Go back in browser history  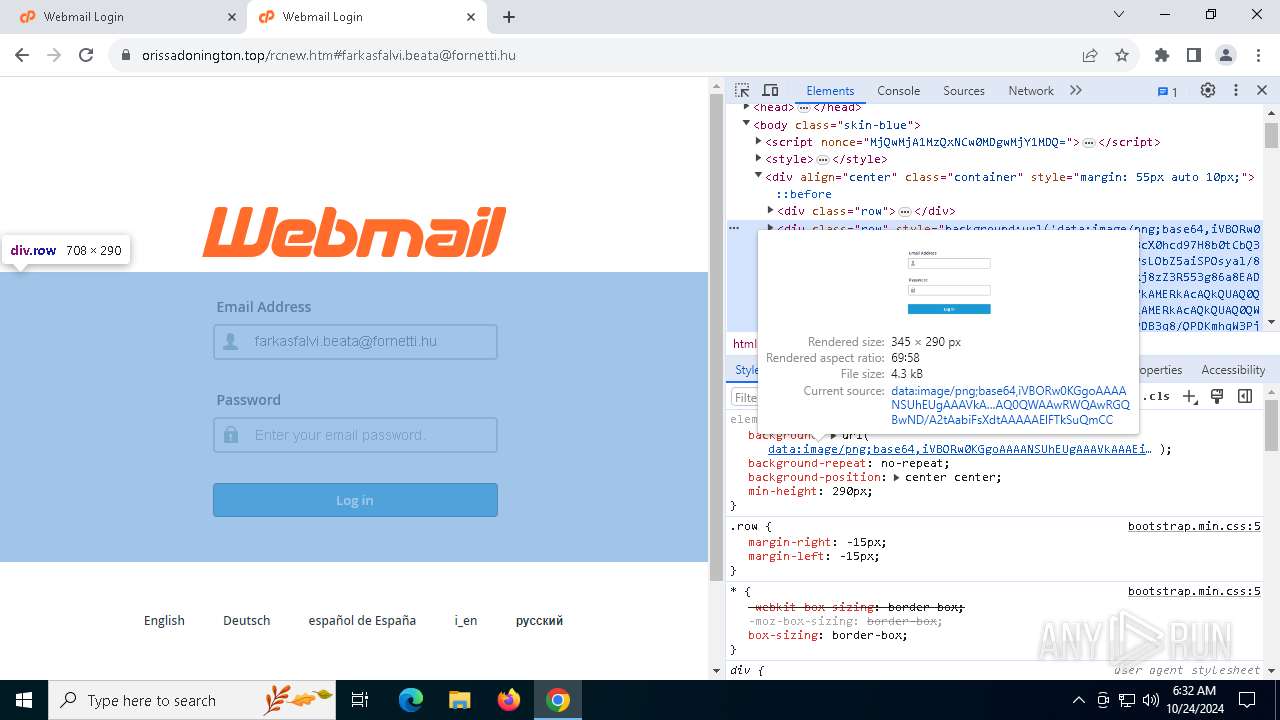[x=22, y=55]
